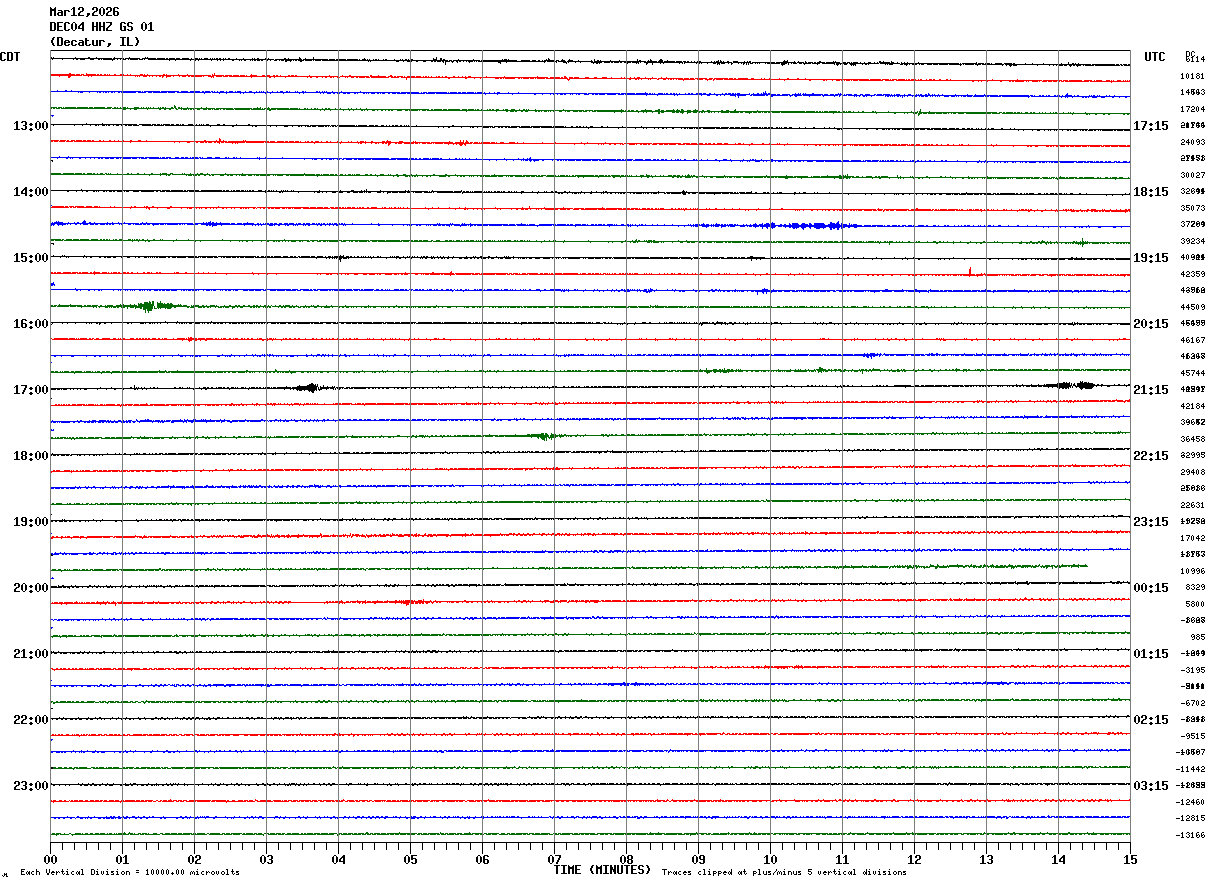Click the 21:00 CDT hour label
Image resolution: width=1210 pixels, height=886 pixels.
point(31,654)
